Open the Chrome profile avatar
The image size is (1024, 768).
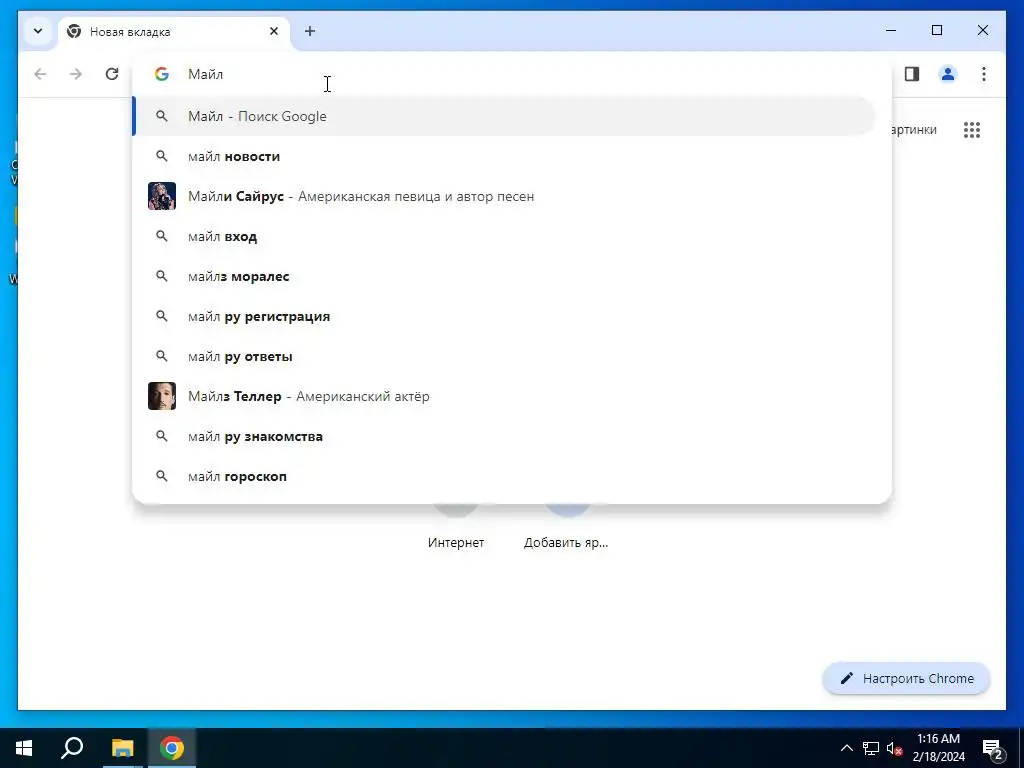948,74
